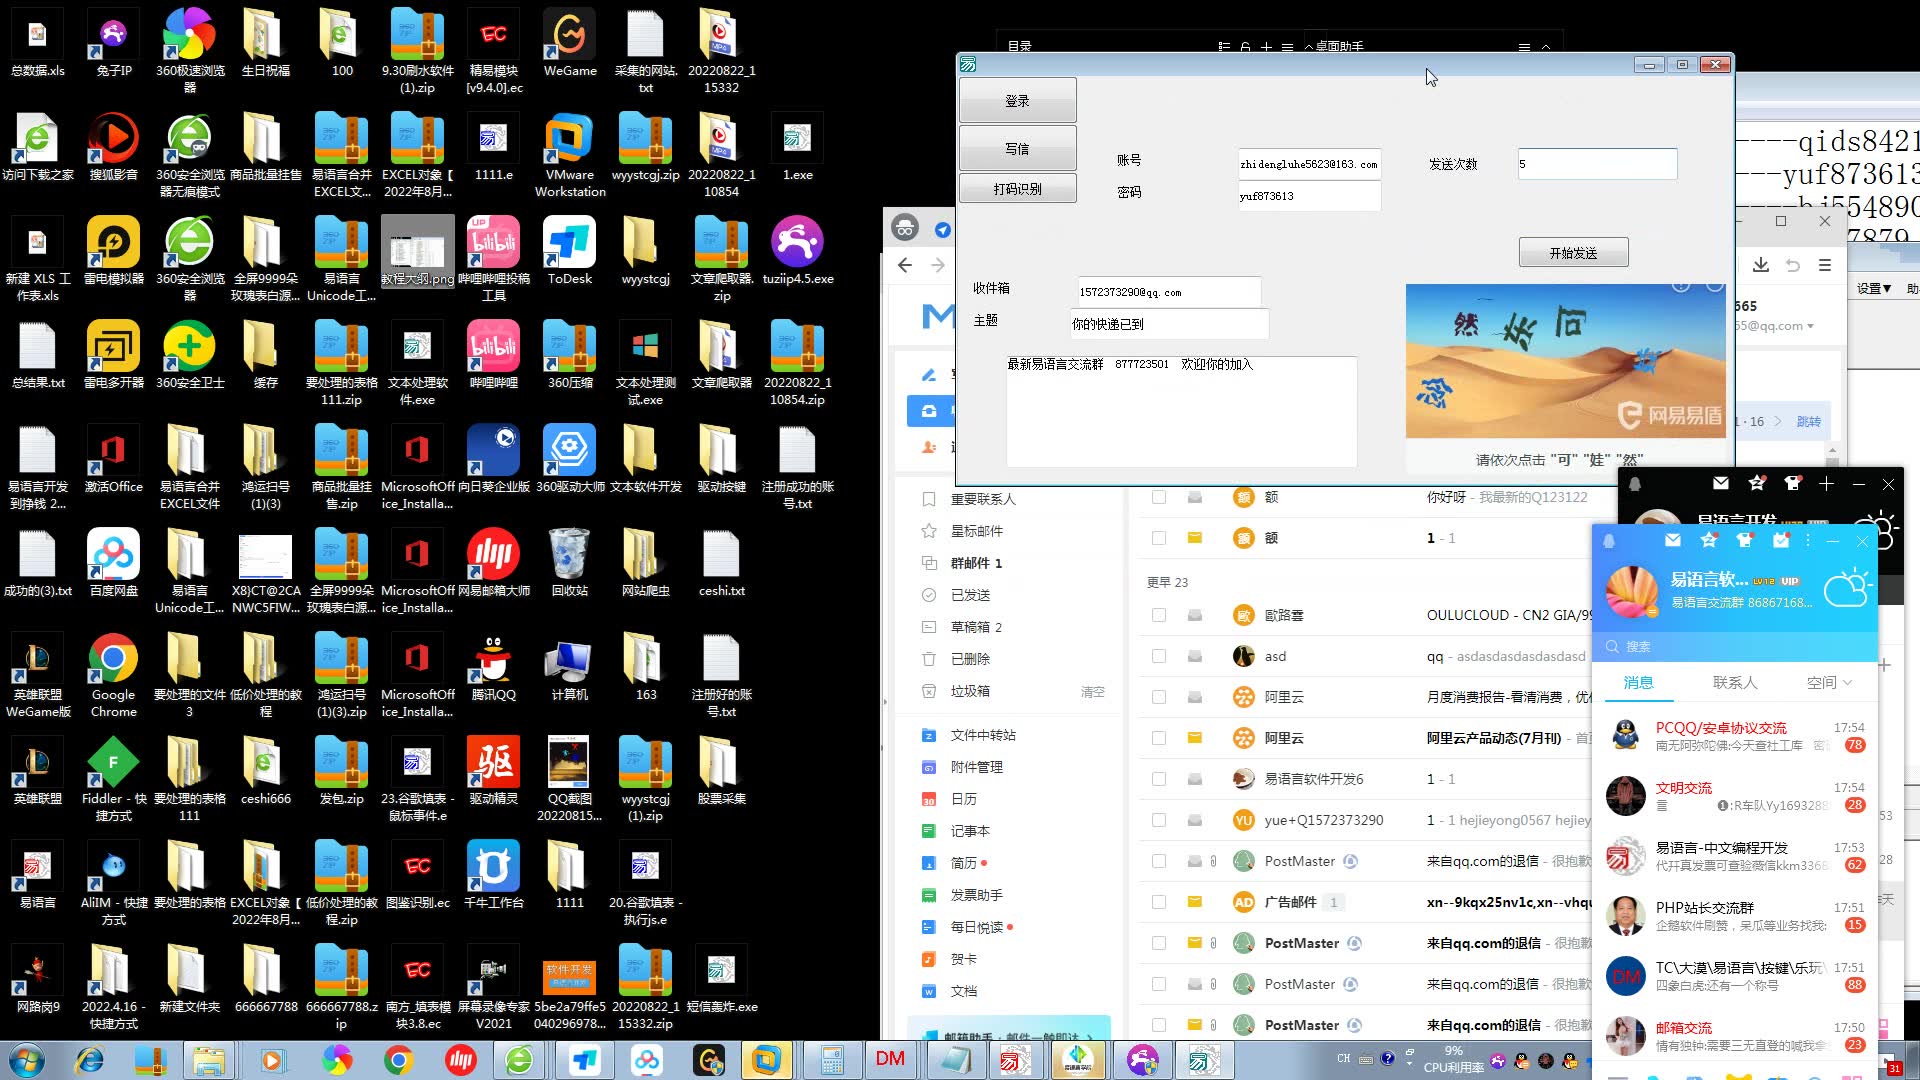Viewport: 1920px width, 1080px height.
Task: Open 回收站 on the desktop
Action: (570, 564)
